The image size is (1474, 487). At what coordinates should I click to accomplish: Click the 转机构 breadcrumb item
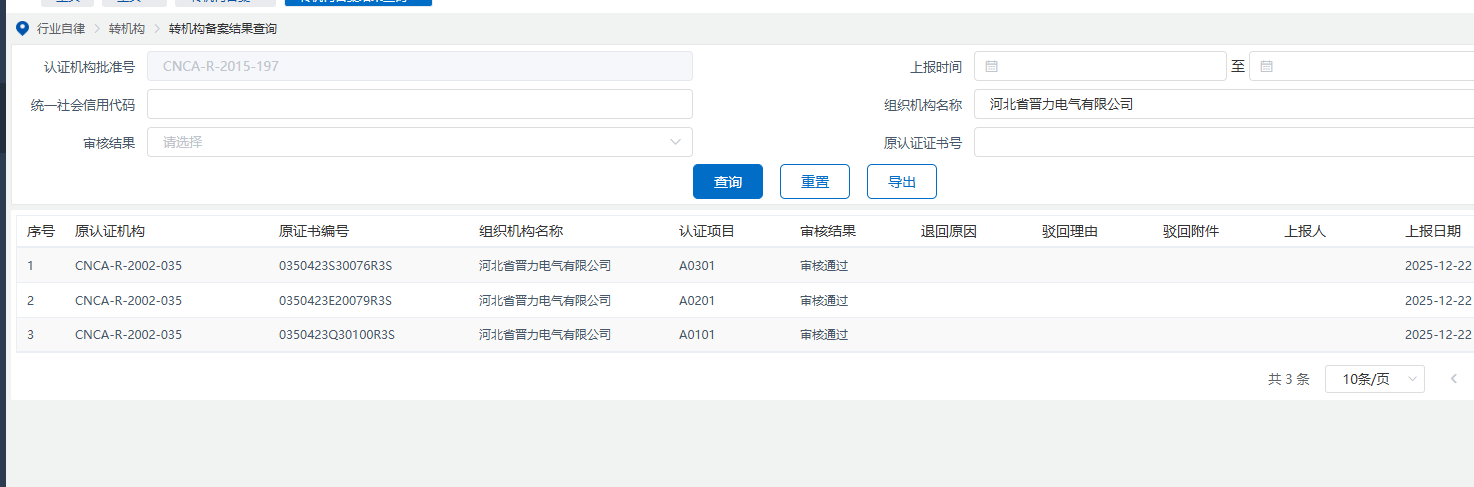(127, 29)
